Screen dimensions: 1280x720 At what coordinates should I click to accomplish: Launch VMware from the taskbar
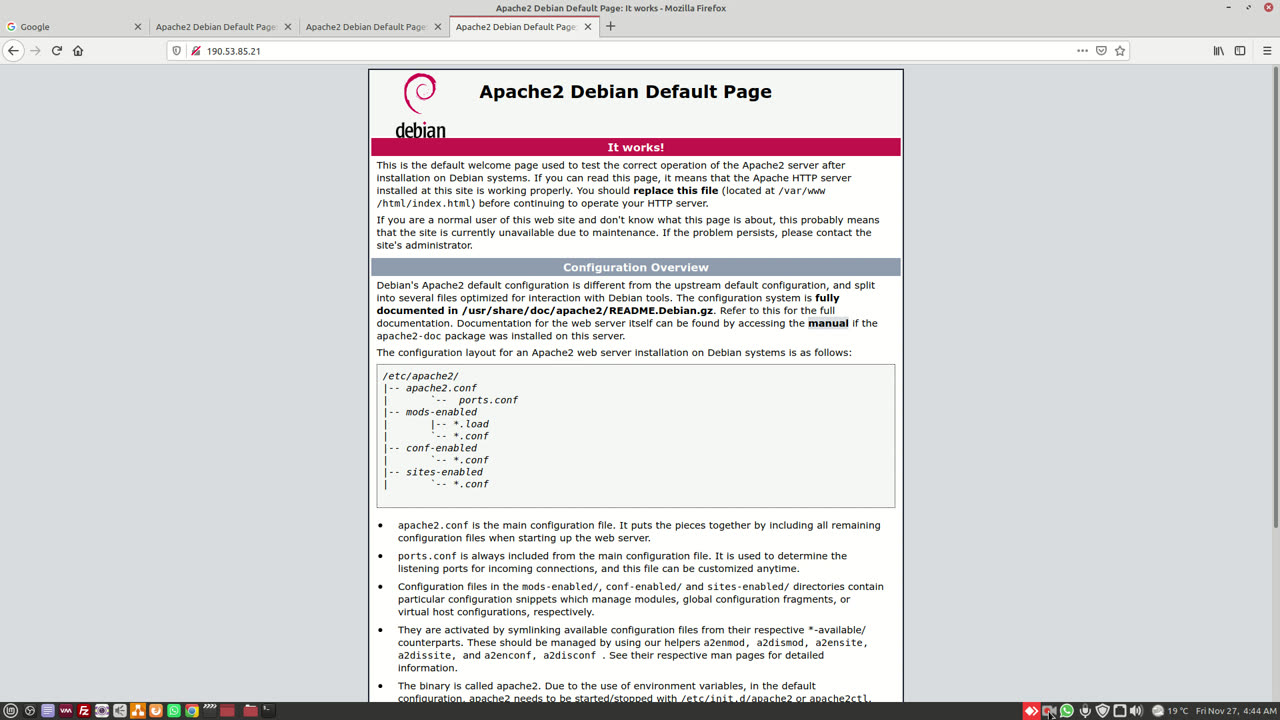point(66,711)
